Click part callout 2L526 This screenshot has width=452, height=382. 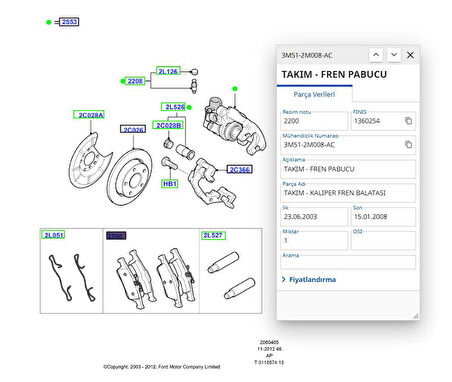[173, 107]
